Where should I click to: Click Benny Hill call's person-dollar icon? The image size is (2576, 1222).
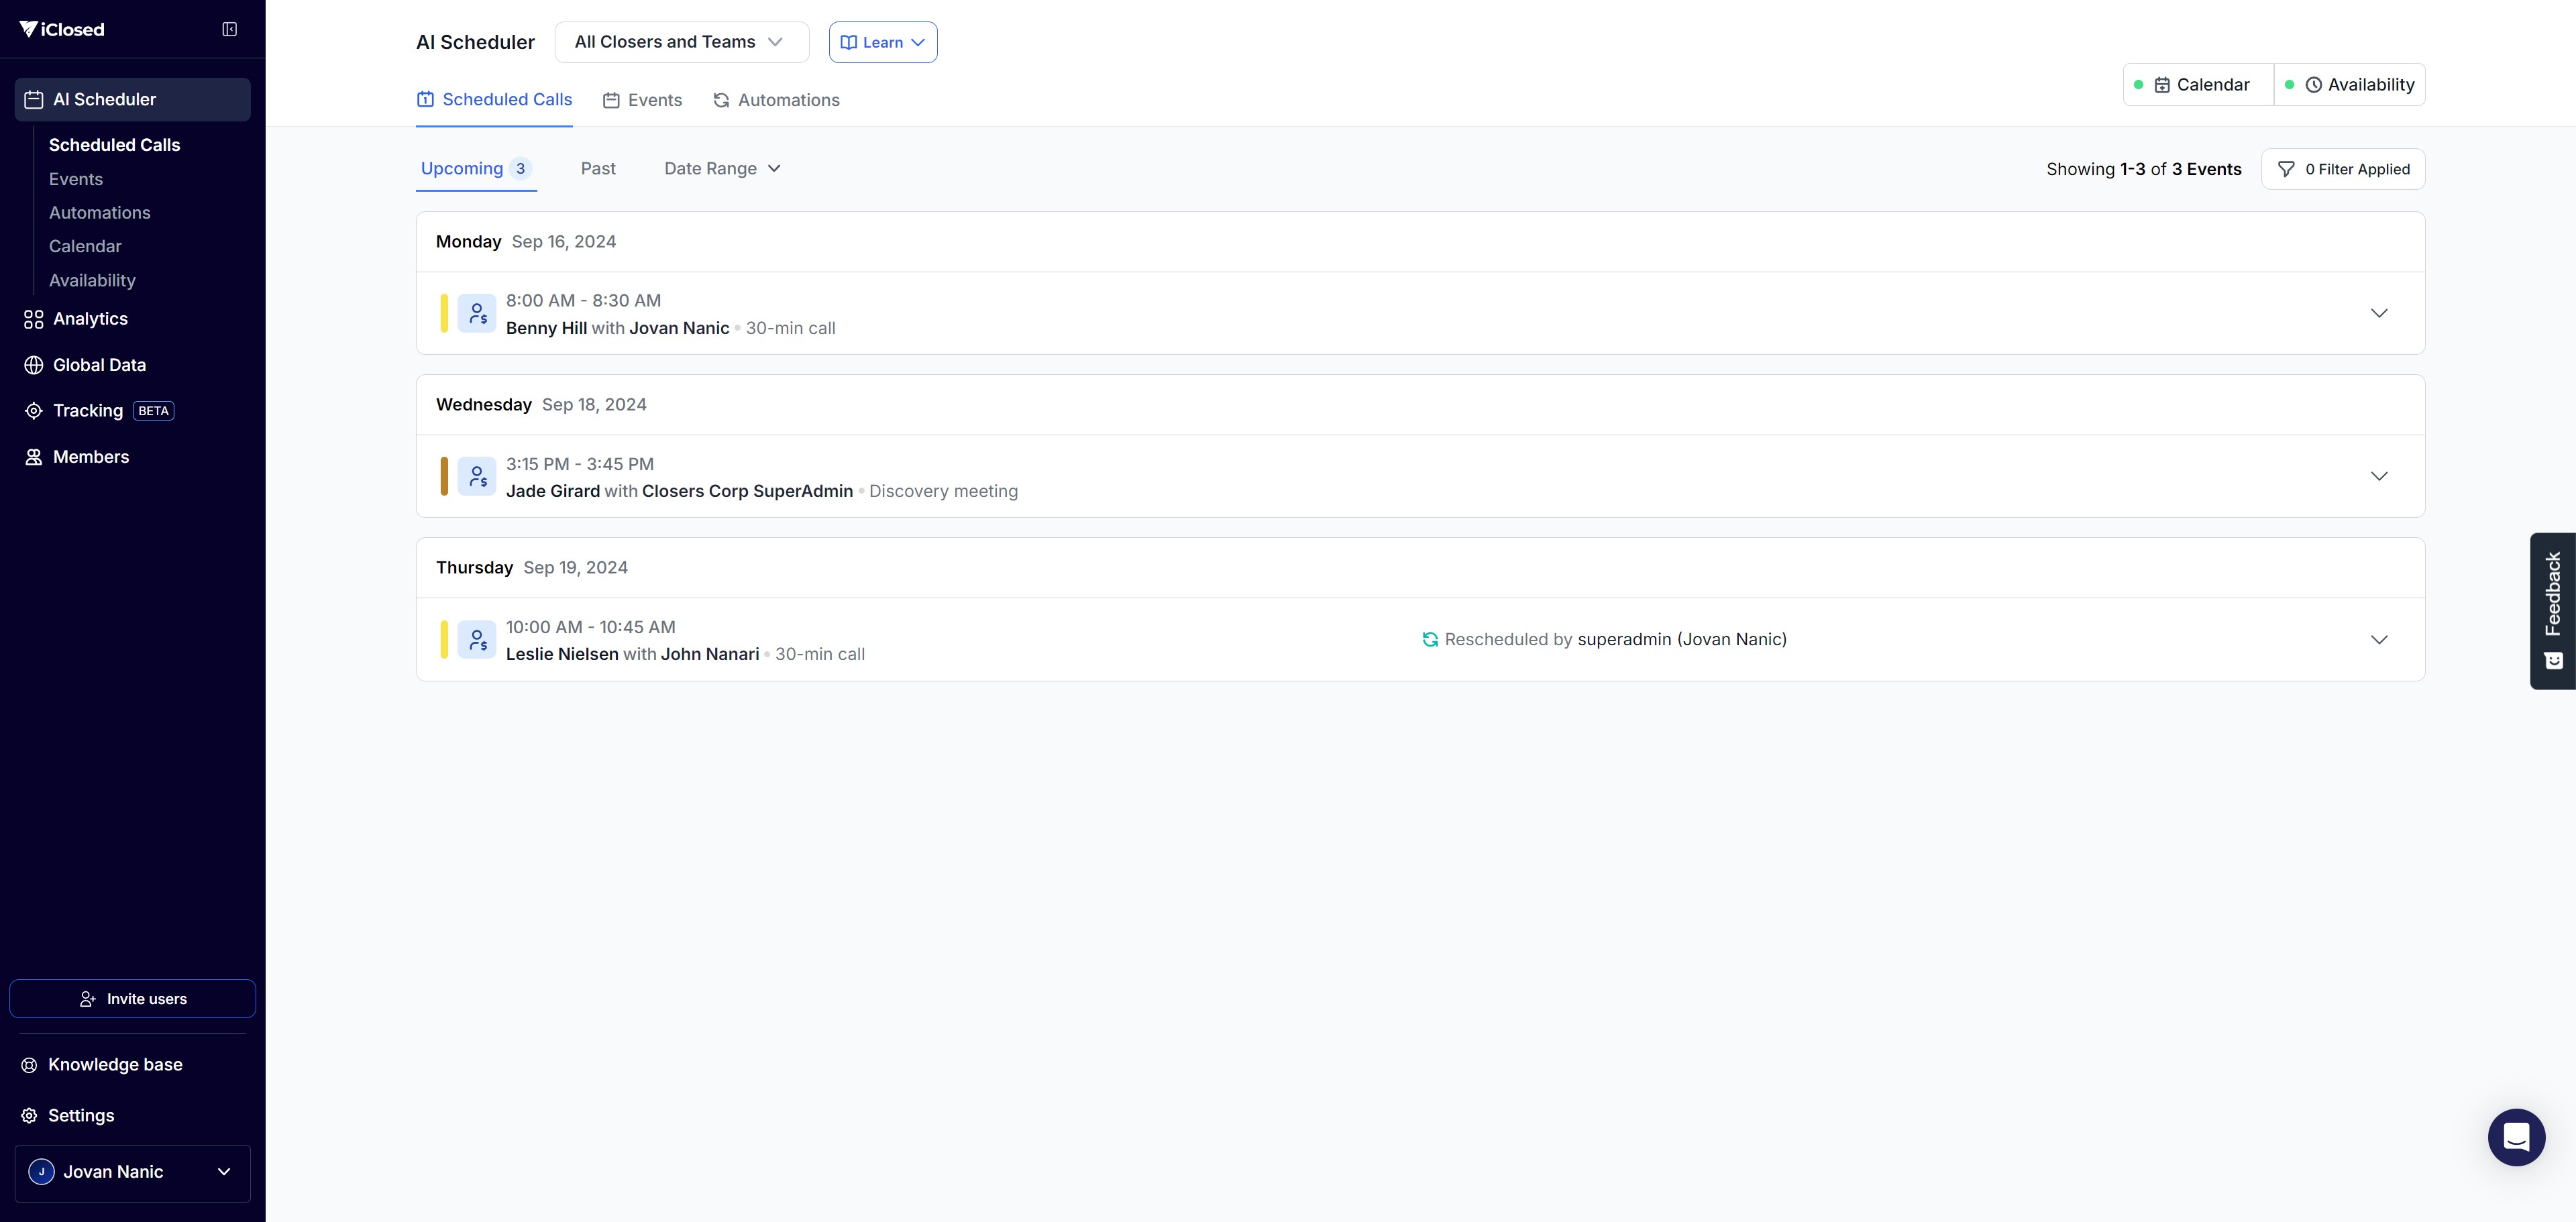(477, 314)
